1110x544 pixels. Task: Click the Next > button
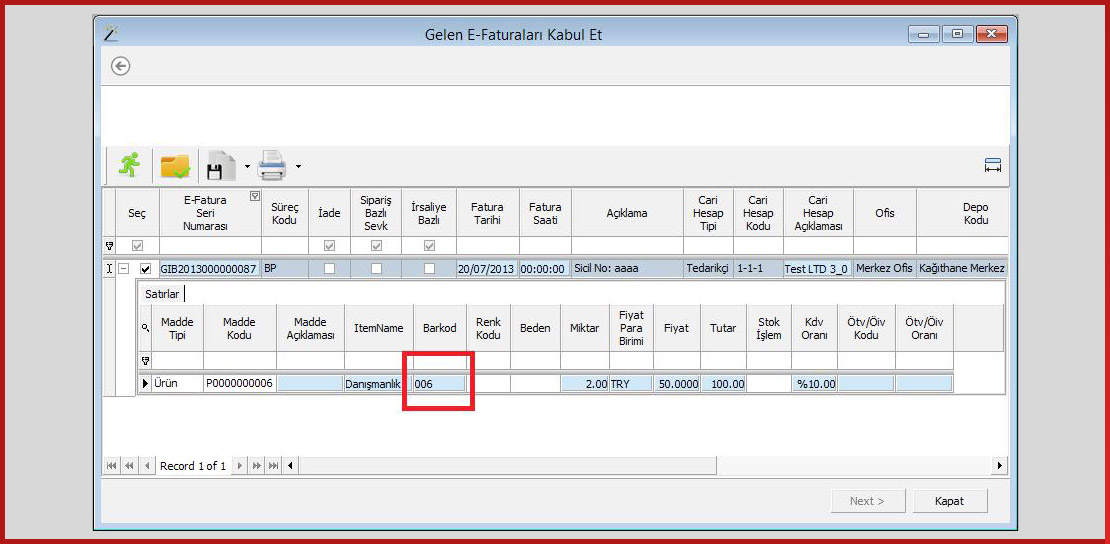click(867, 501)
